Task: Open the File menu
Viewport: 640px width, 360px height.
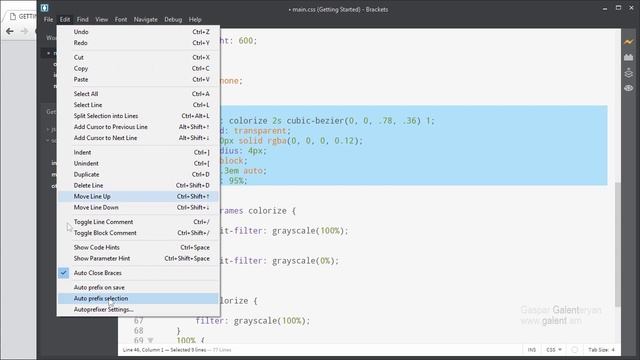Action: 48,19
